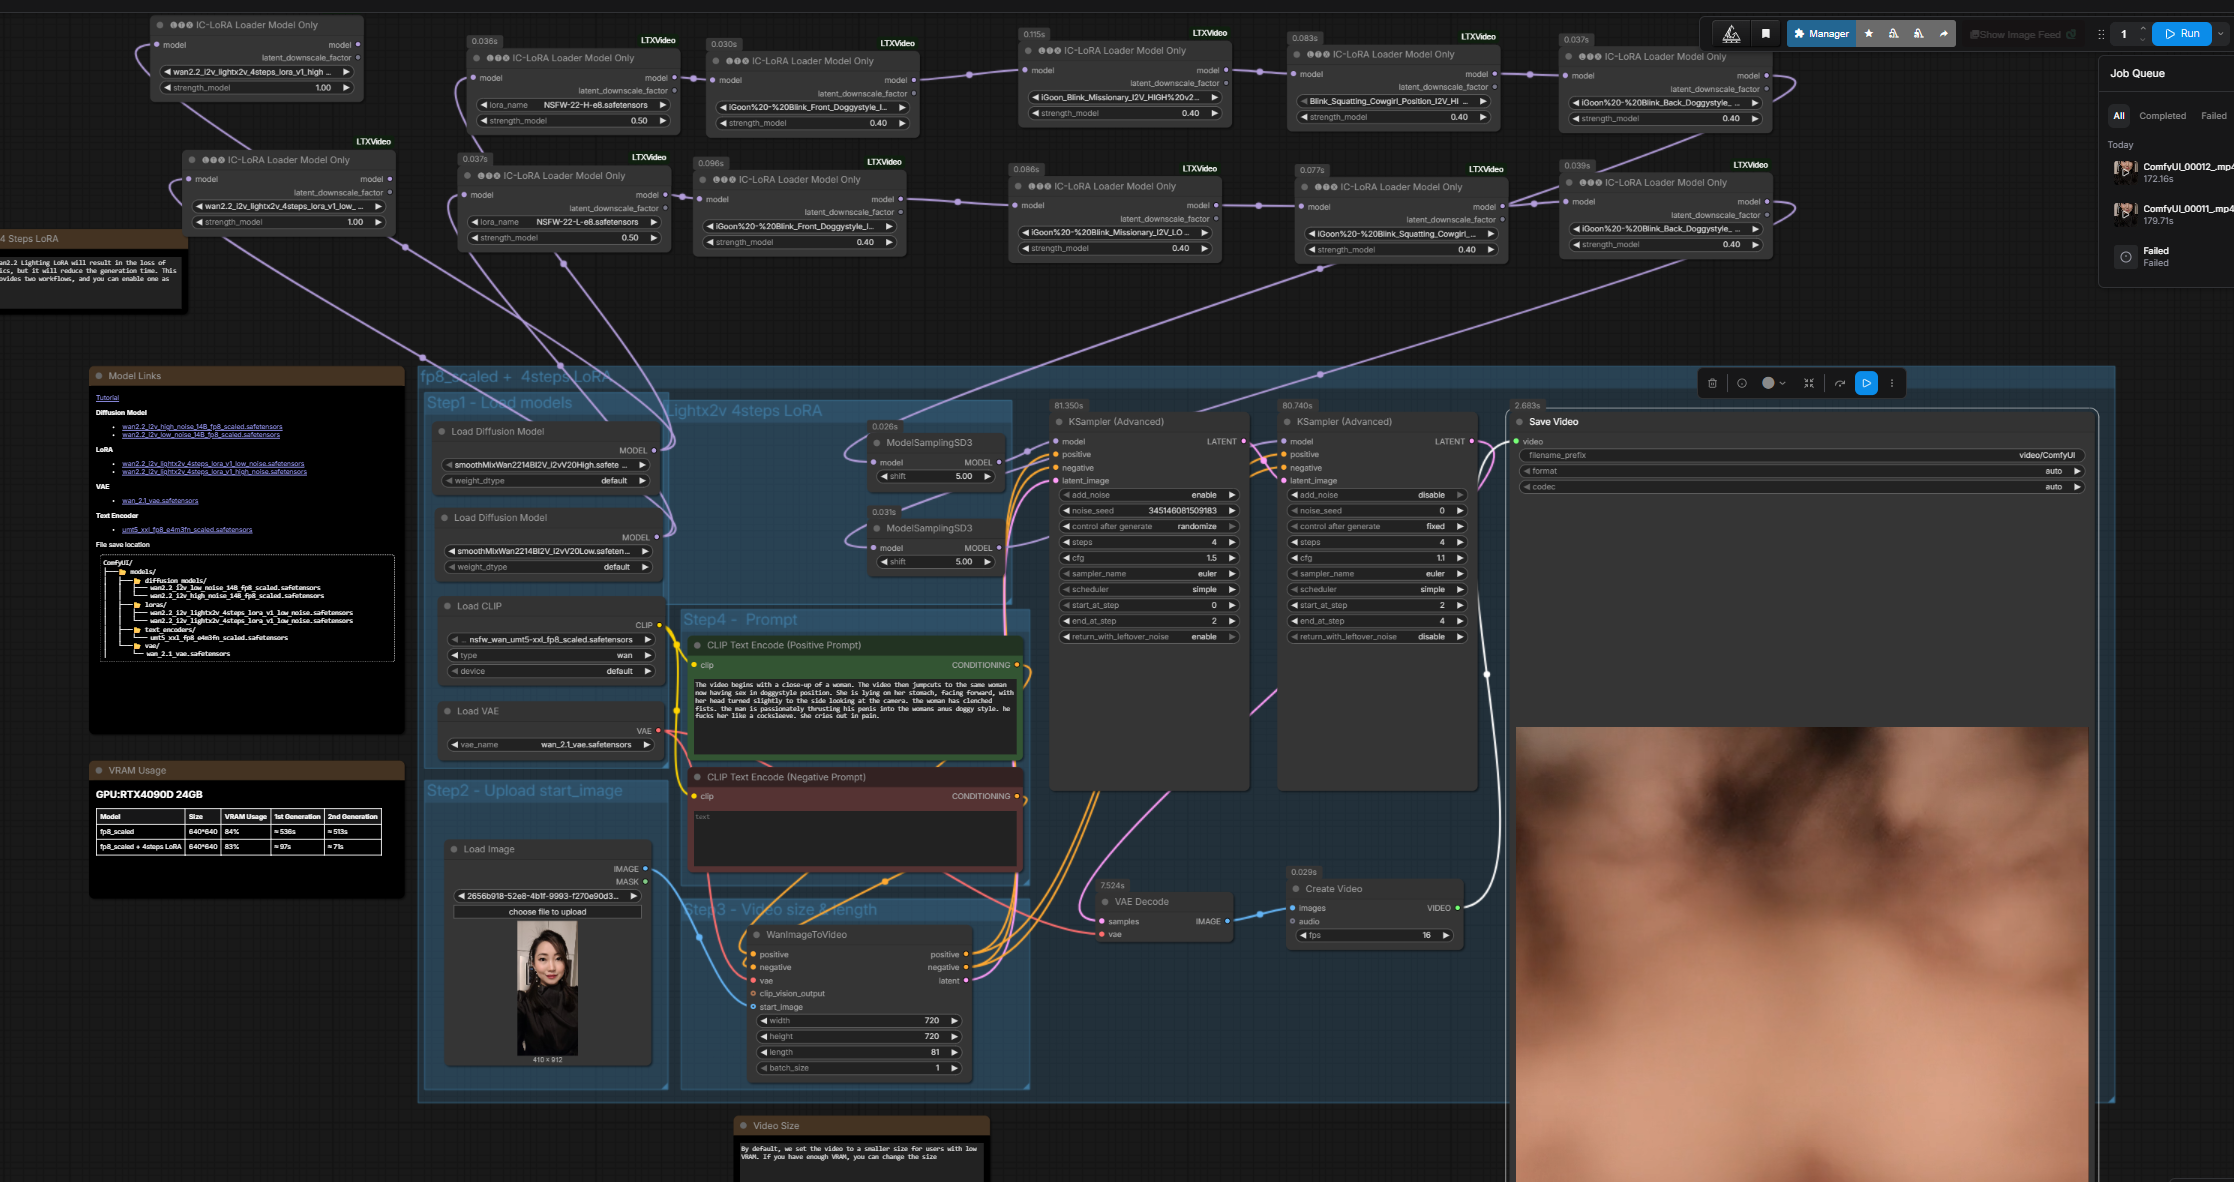
Task: Click choose file to upload button
Action: click(547, 912)
